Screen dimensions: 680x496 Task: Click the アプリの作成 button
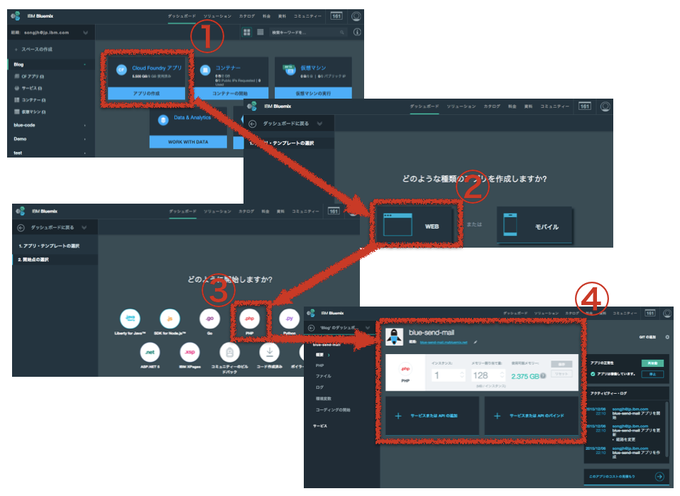click(x=147, y=93)
